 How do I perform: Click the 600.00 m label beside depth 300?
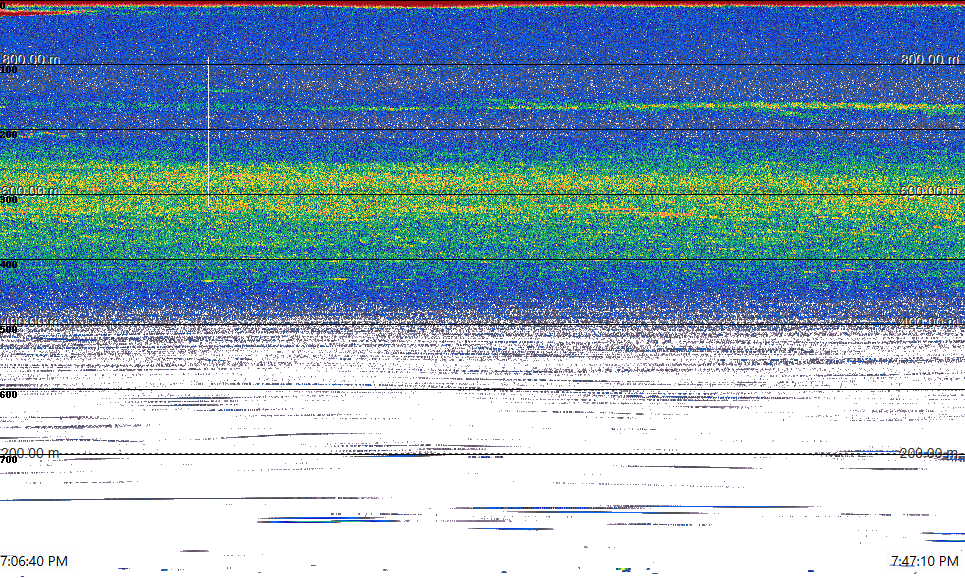pos(31,191)
